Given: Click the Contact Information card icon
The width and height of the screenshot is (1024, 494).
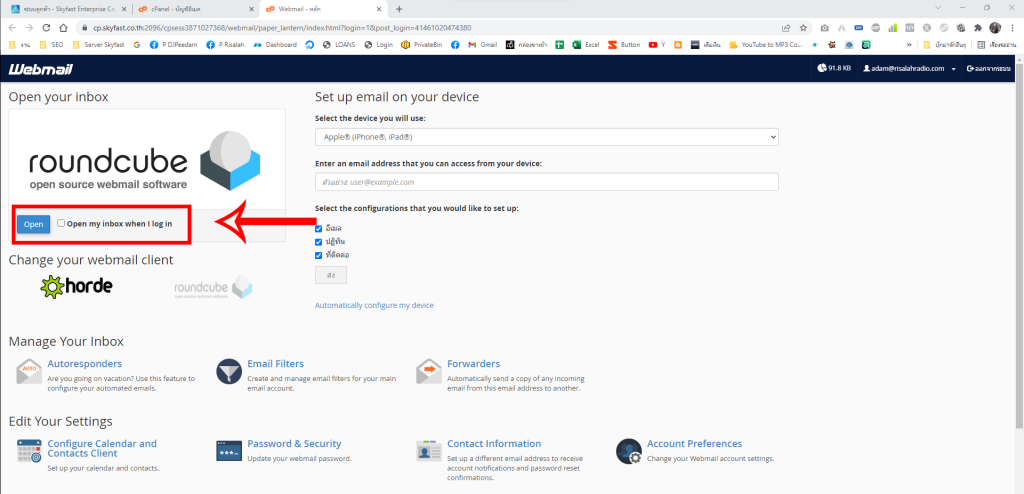Looking at the screenshot, I should coord(428,451).
